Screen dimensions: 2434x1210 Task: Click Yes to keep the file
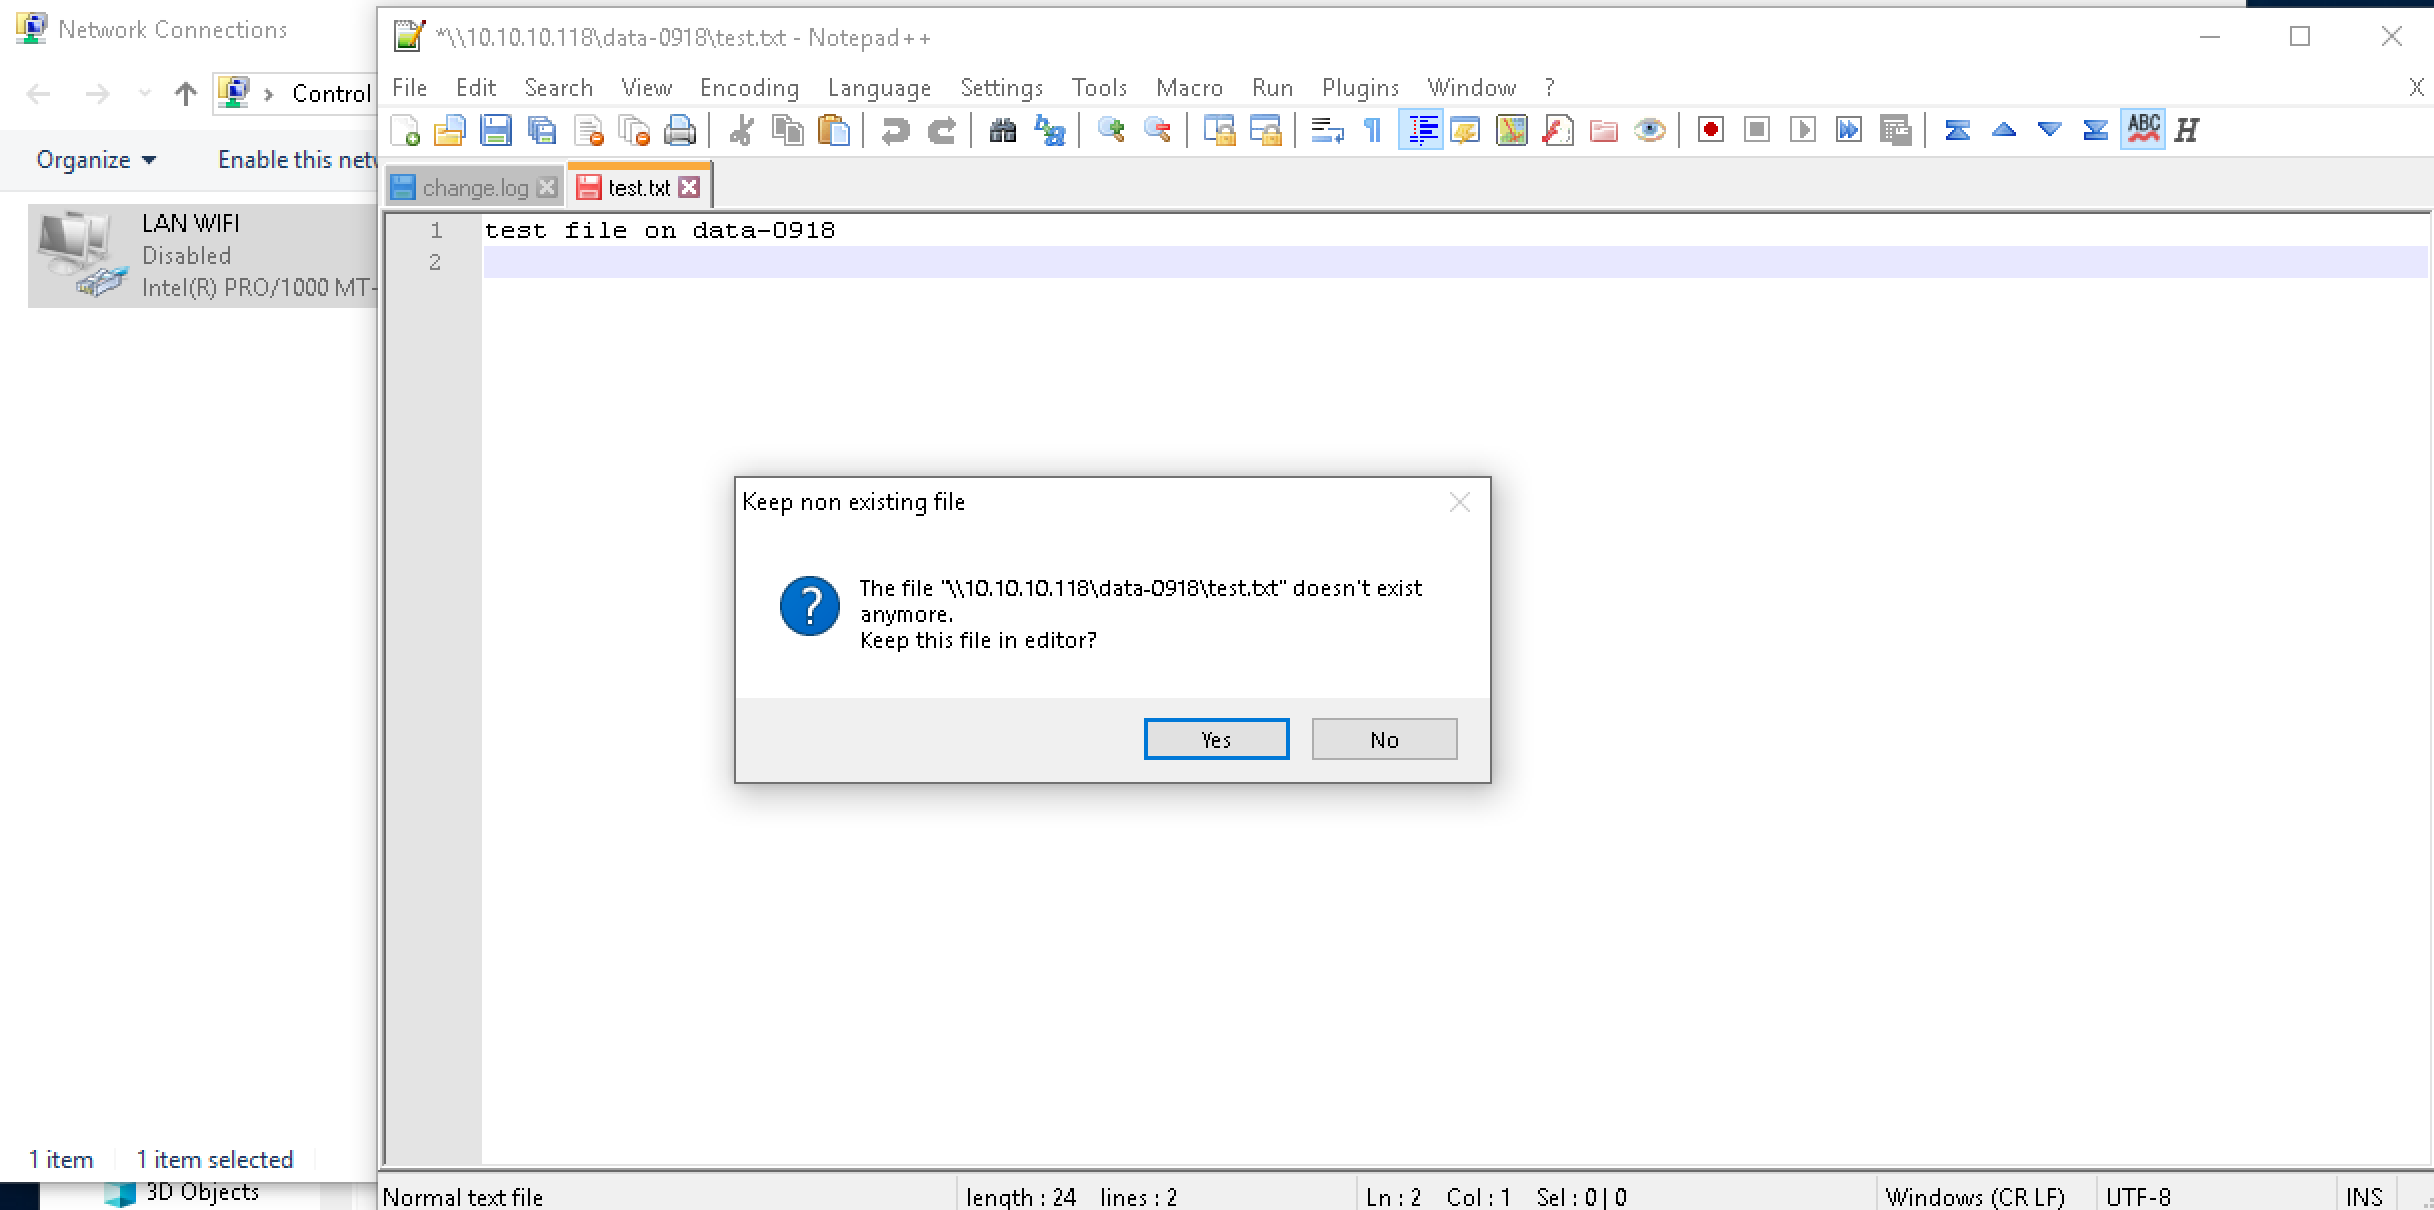click(x=1216, y=739)
